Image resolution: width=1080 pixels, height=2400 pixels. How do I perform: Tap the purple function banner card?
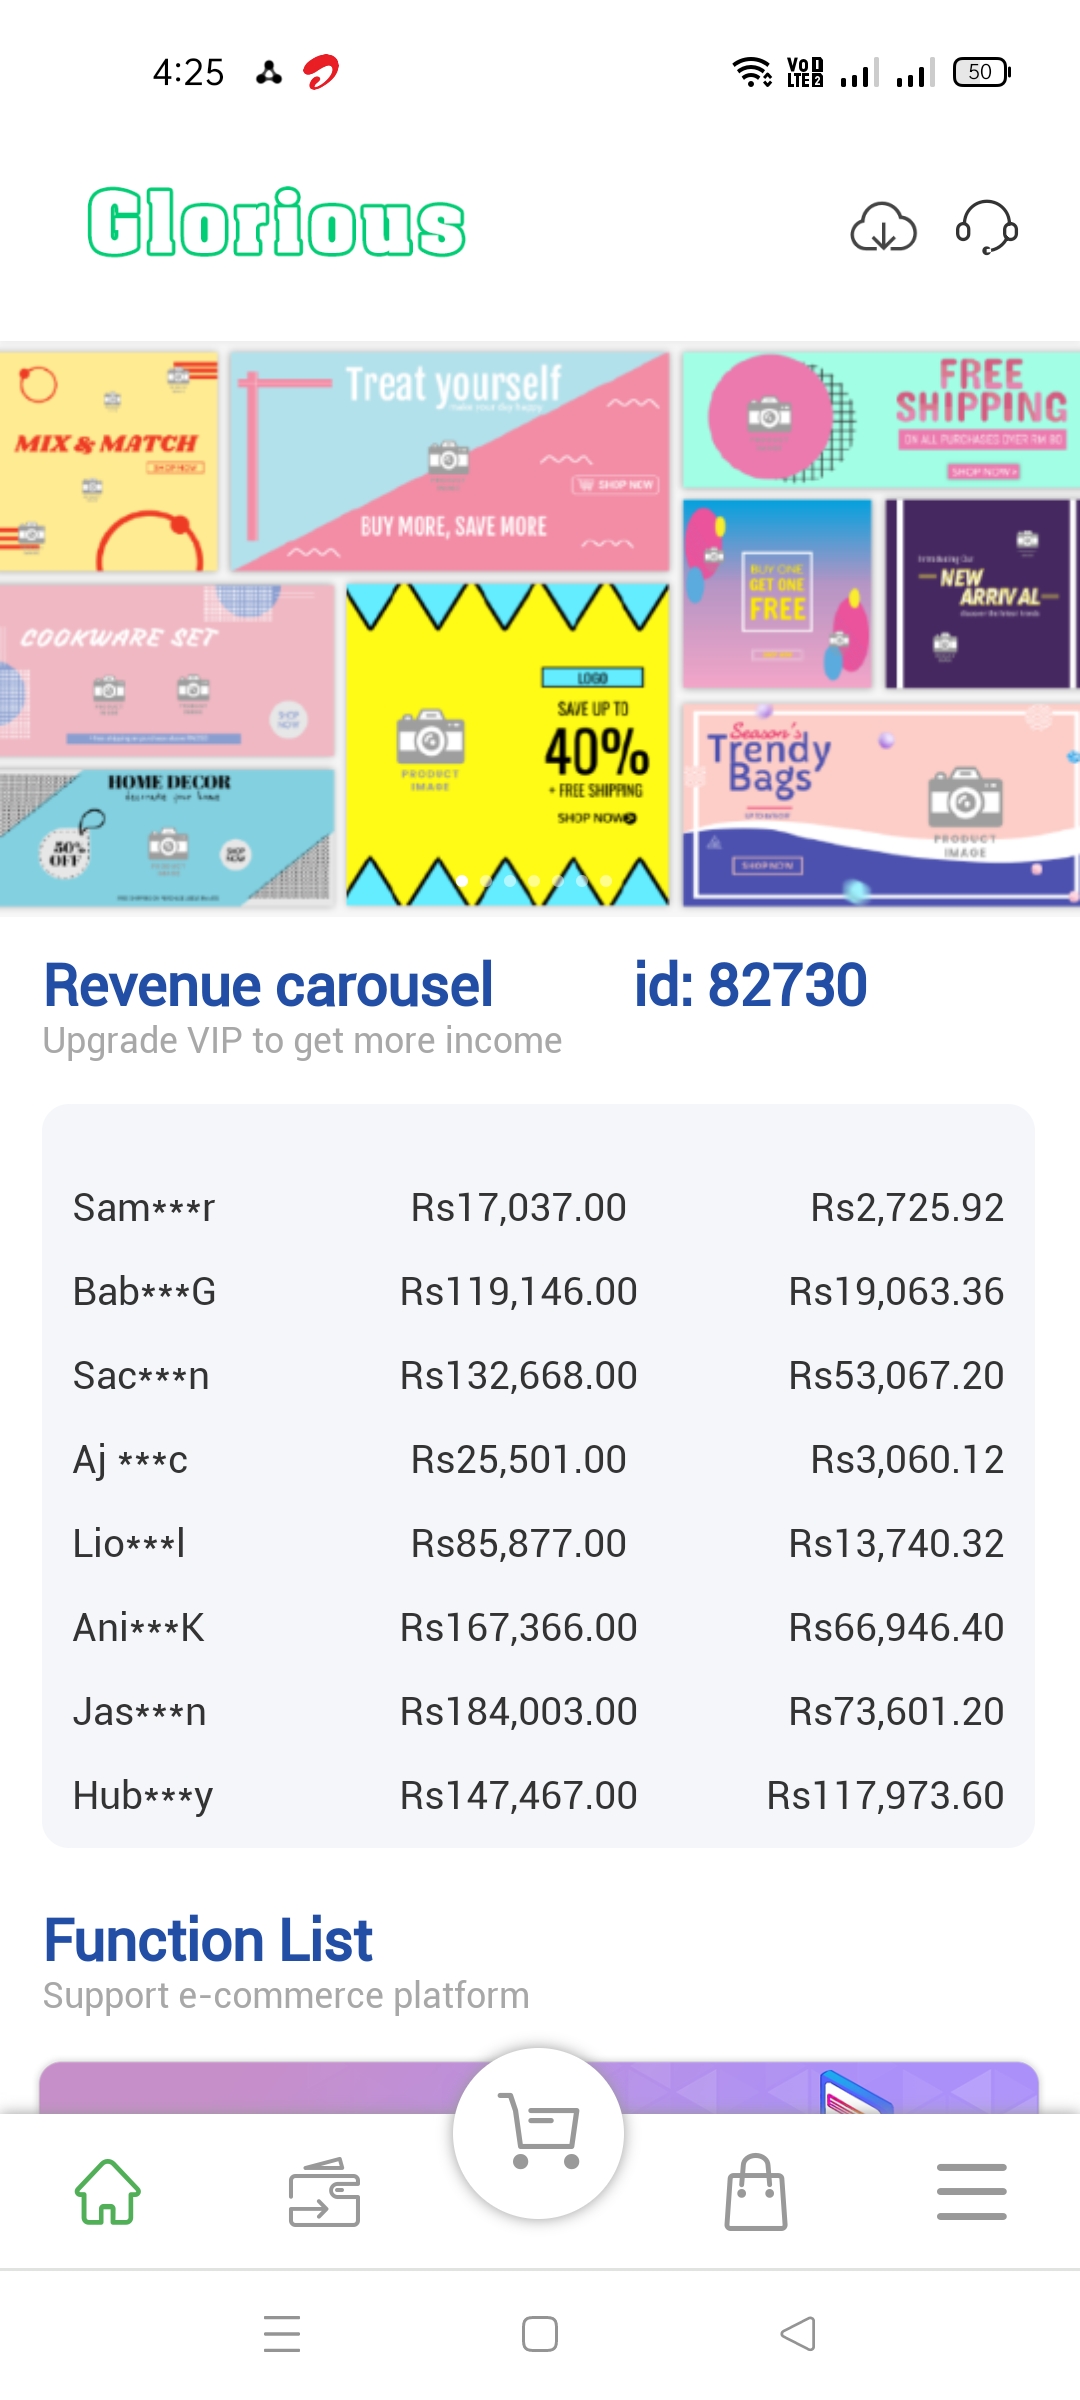point(250,2086)
